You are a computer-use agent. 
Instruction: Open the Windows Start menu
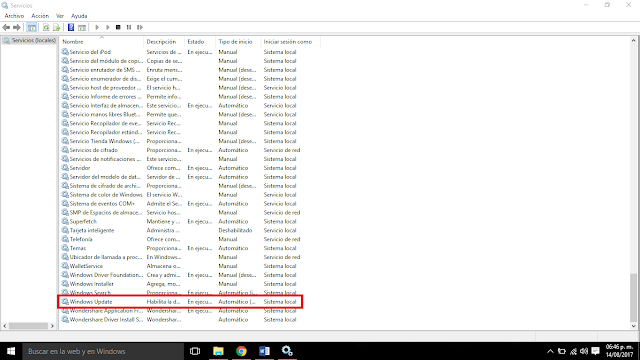pos(11,351)
